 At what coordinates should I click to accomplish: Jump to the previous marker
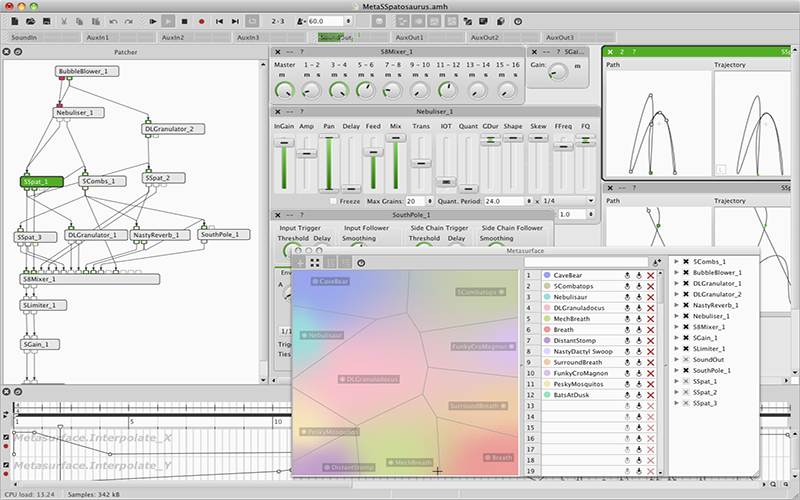(219, 21)
